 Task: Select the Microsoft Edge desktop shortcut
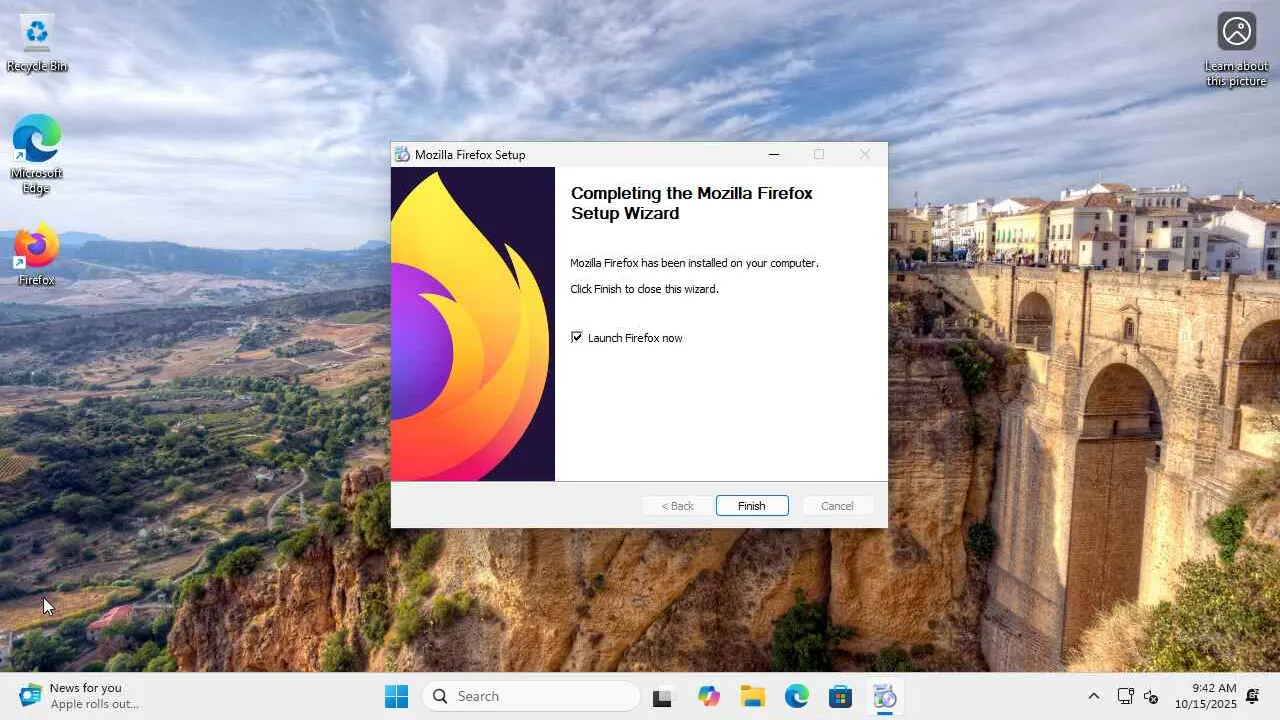pyautogui.click(x=37, y=155)
